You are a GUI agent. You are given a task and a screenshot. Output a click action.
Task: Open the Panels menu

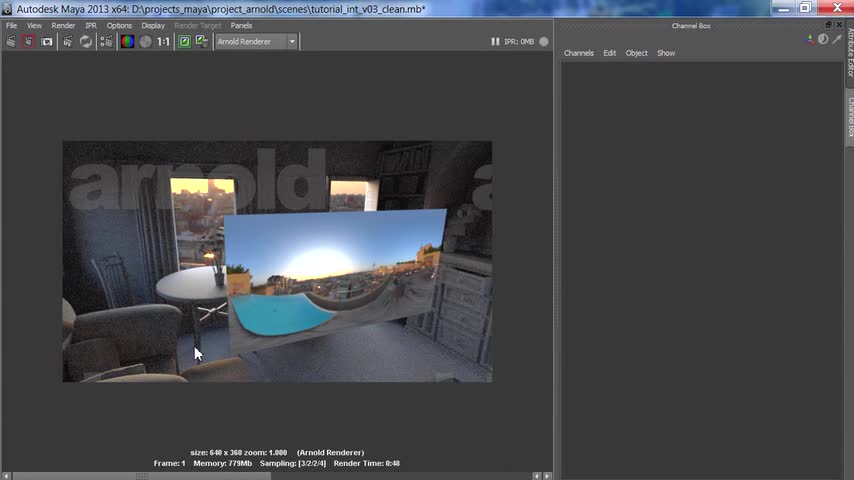pos(241,26)
